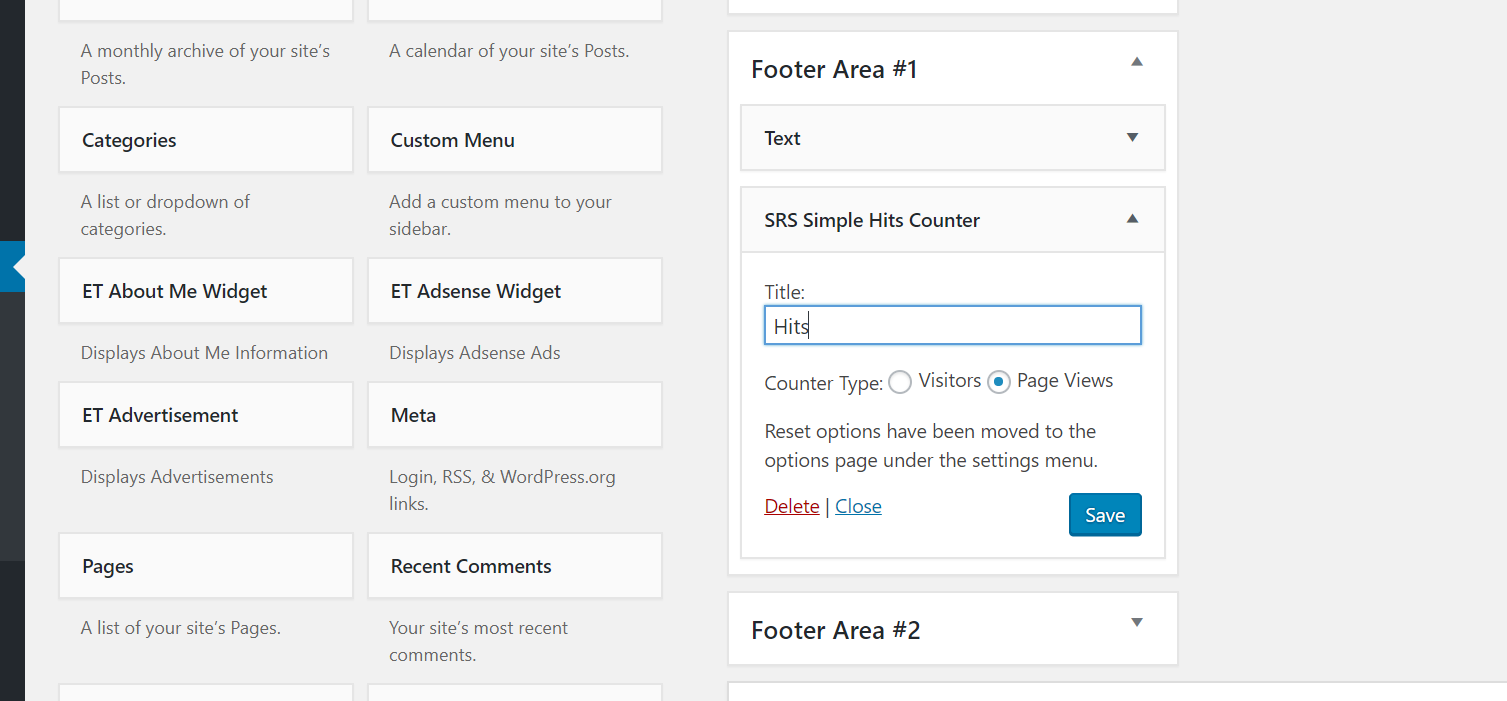Click the admin menu current-item pointer arrow
Screen dimensions: 1507x701
coord(19,266)
